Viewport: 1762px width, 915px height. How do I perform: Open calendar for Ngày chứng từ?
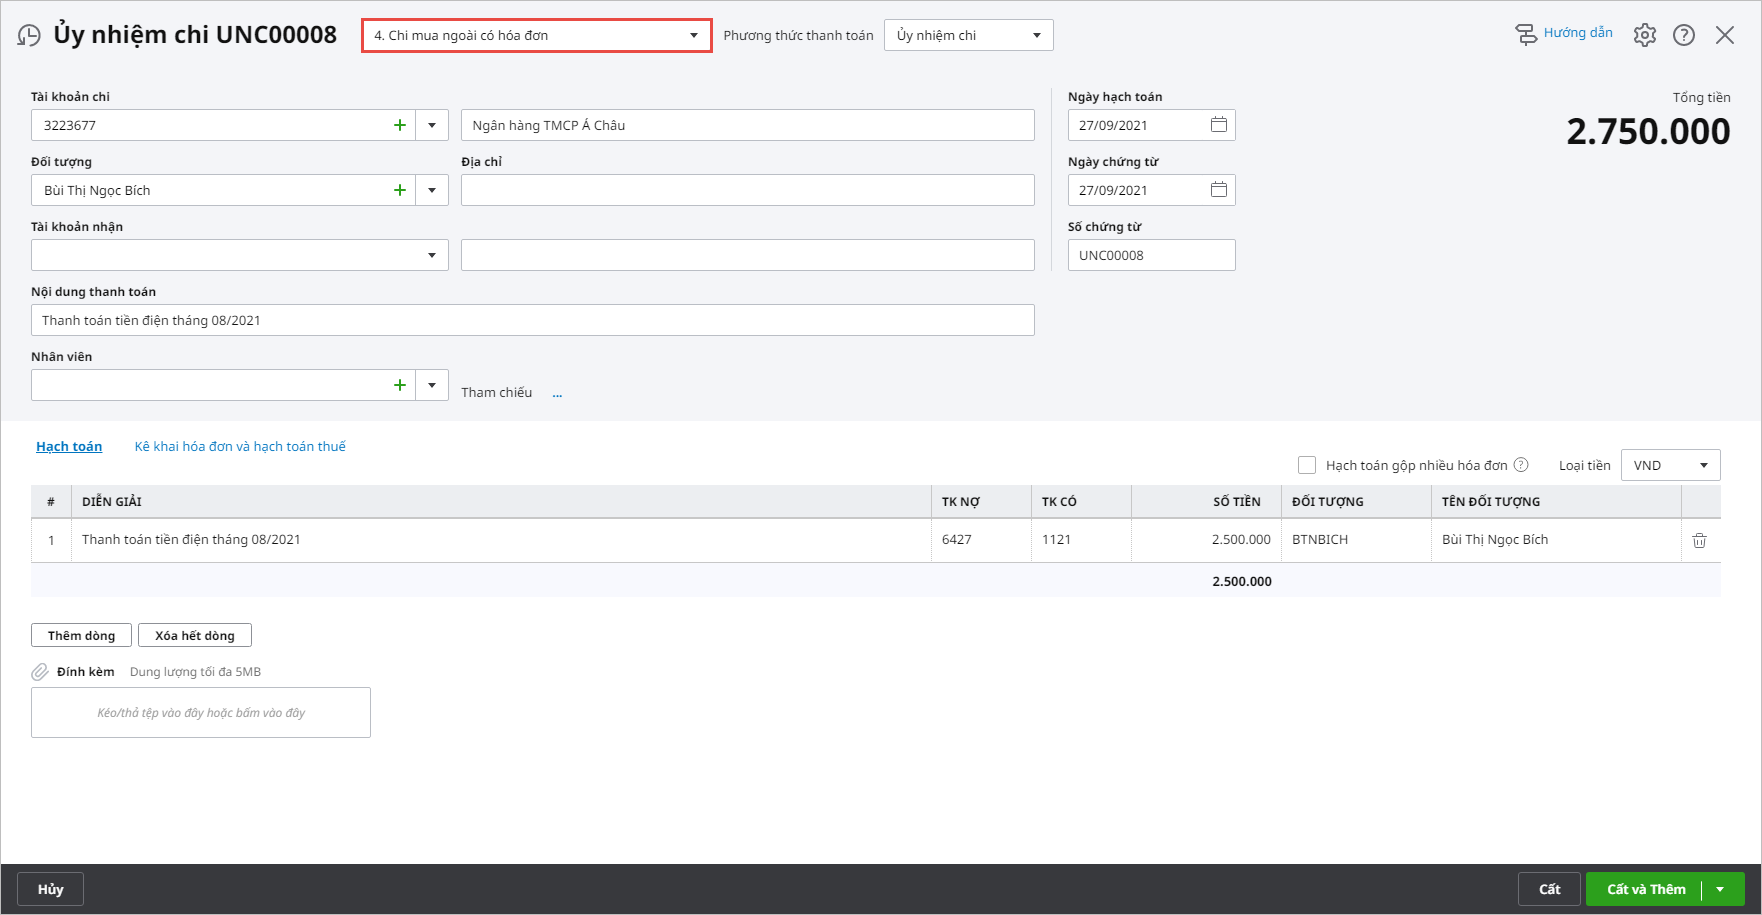1218,190
